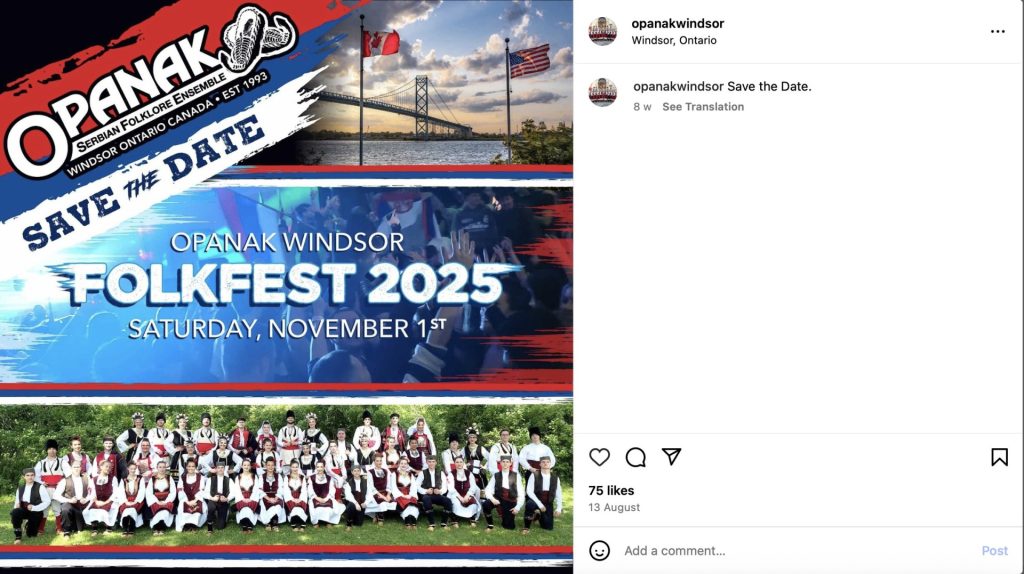Focus the Add a comment field
Image resolution: width=1024 pixels, height=574 pixels.
[x=797, y=550]
